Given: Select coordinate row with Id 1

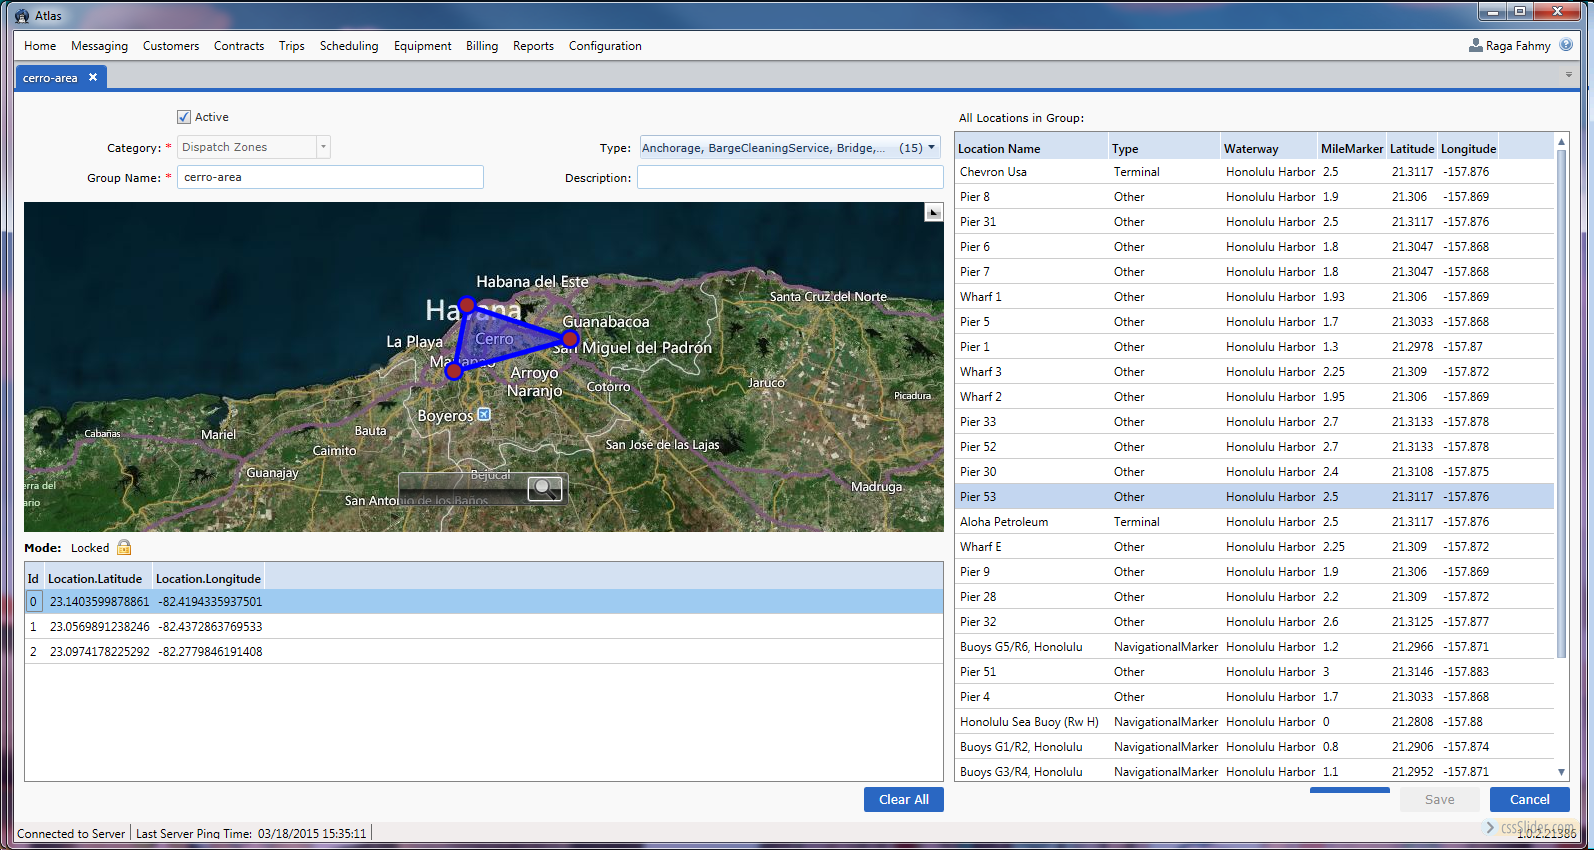Looking at the screenshot, I should (x=484, y=626).
